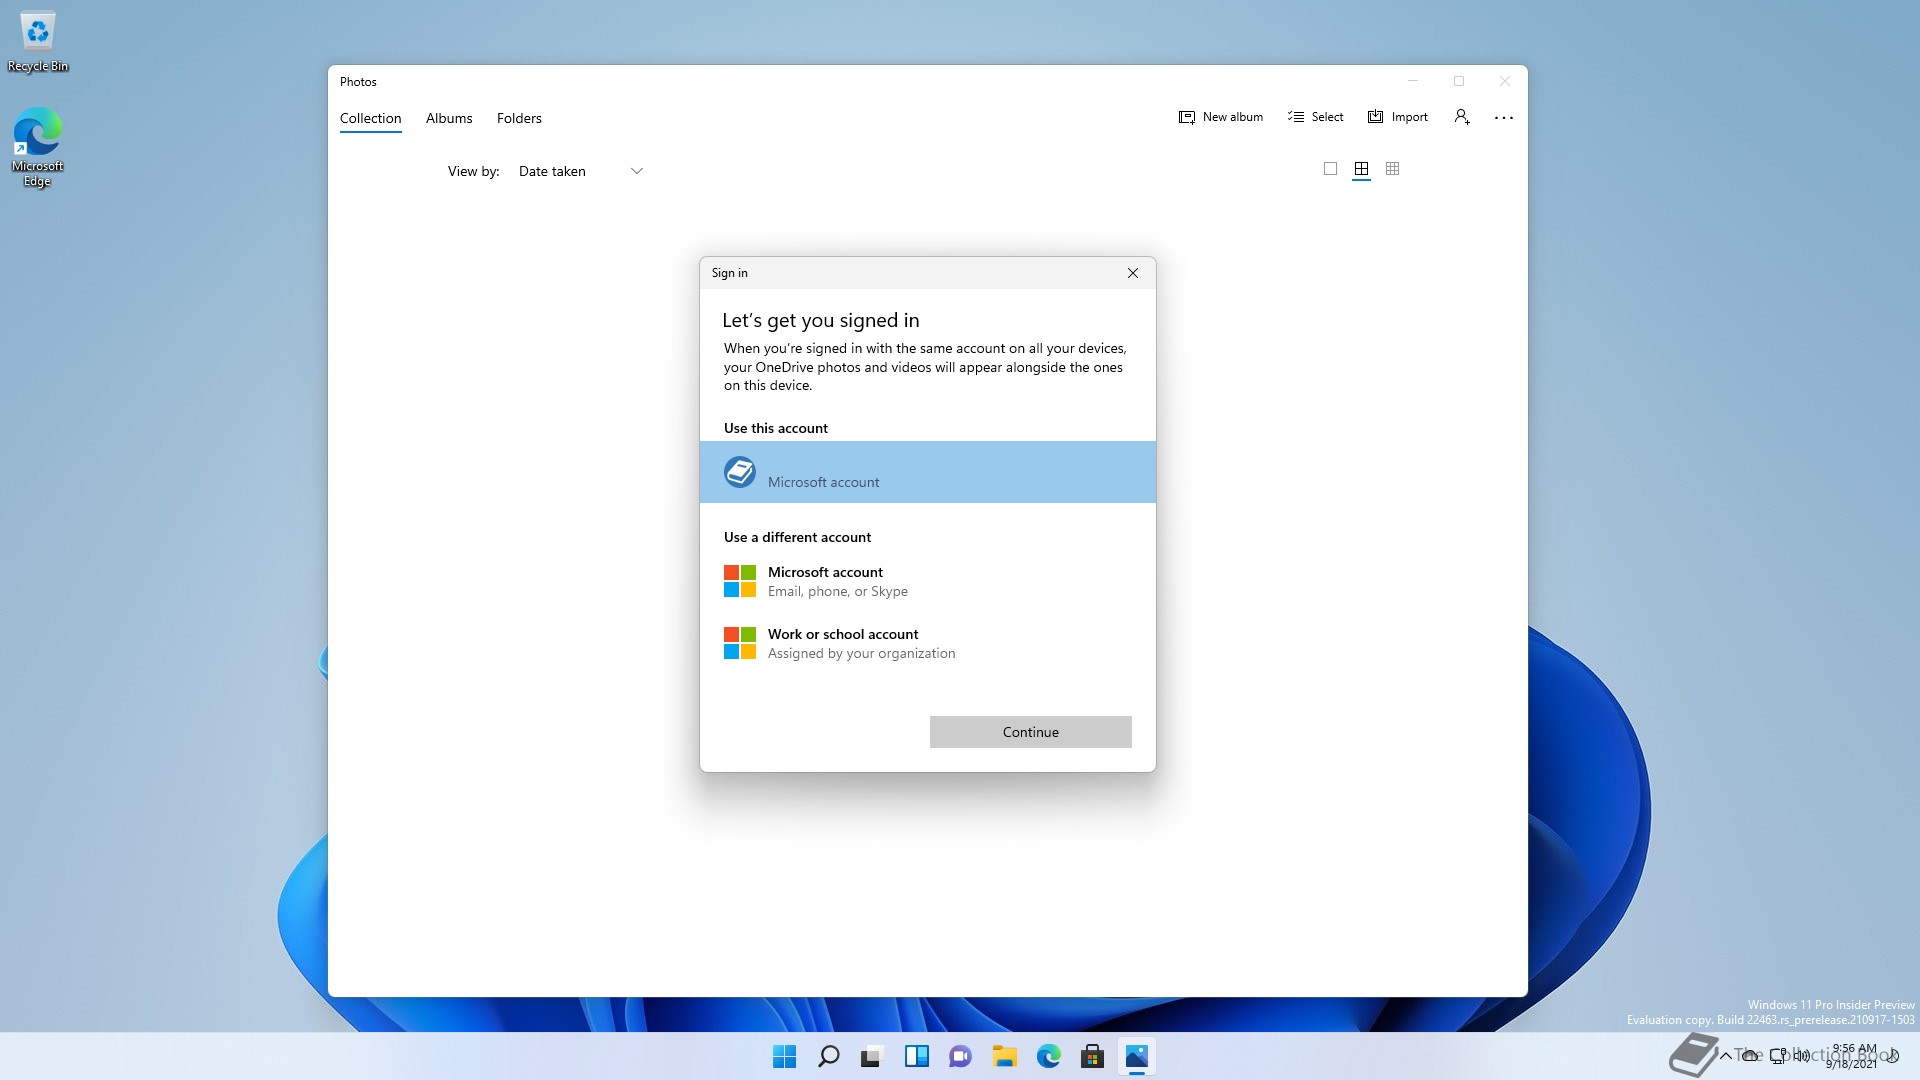This screenshot has height=1080, width=1920.
Task: Open Microsoft Store from taskbar
Action: [1093, 1056]
